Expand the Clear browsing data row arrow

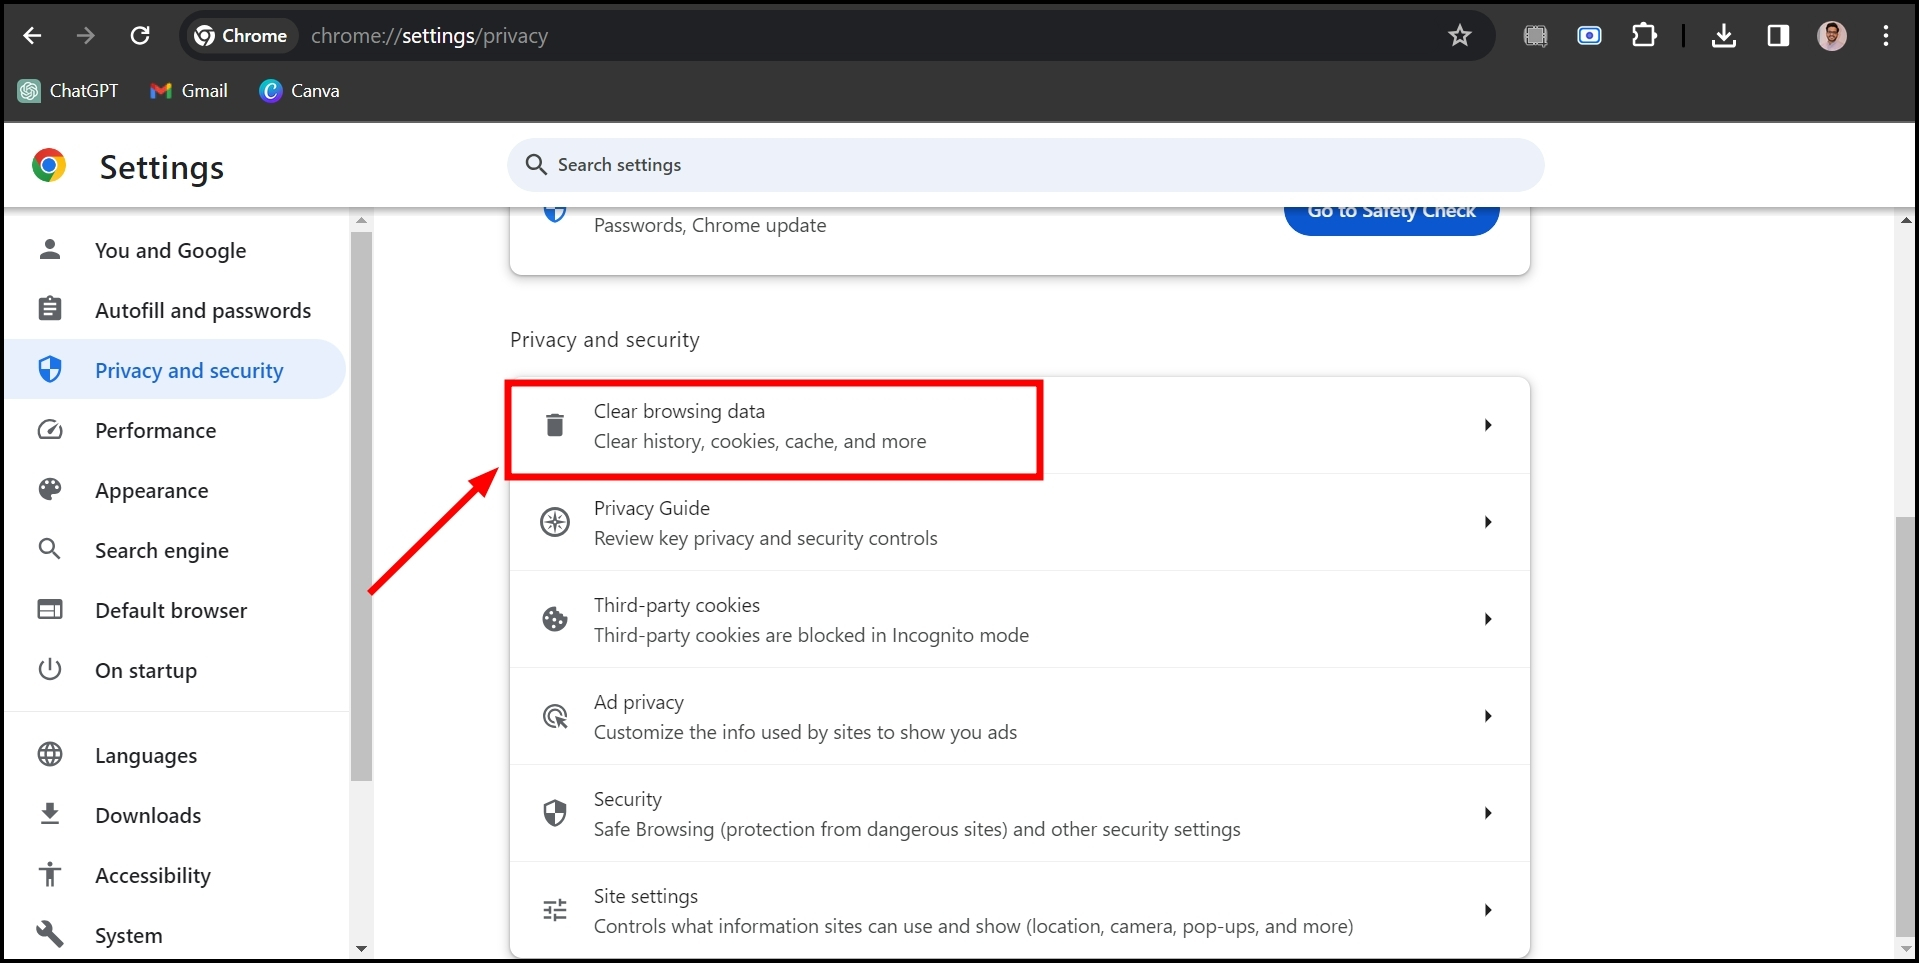point(1488,425)
